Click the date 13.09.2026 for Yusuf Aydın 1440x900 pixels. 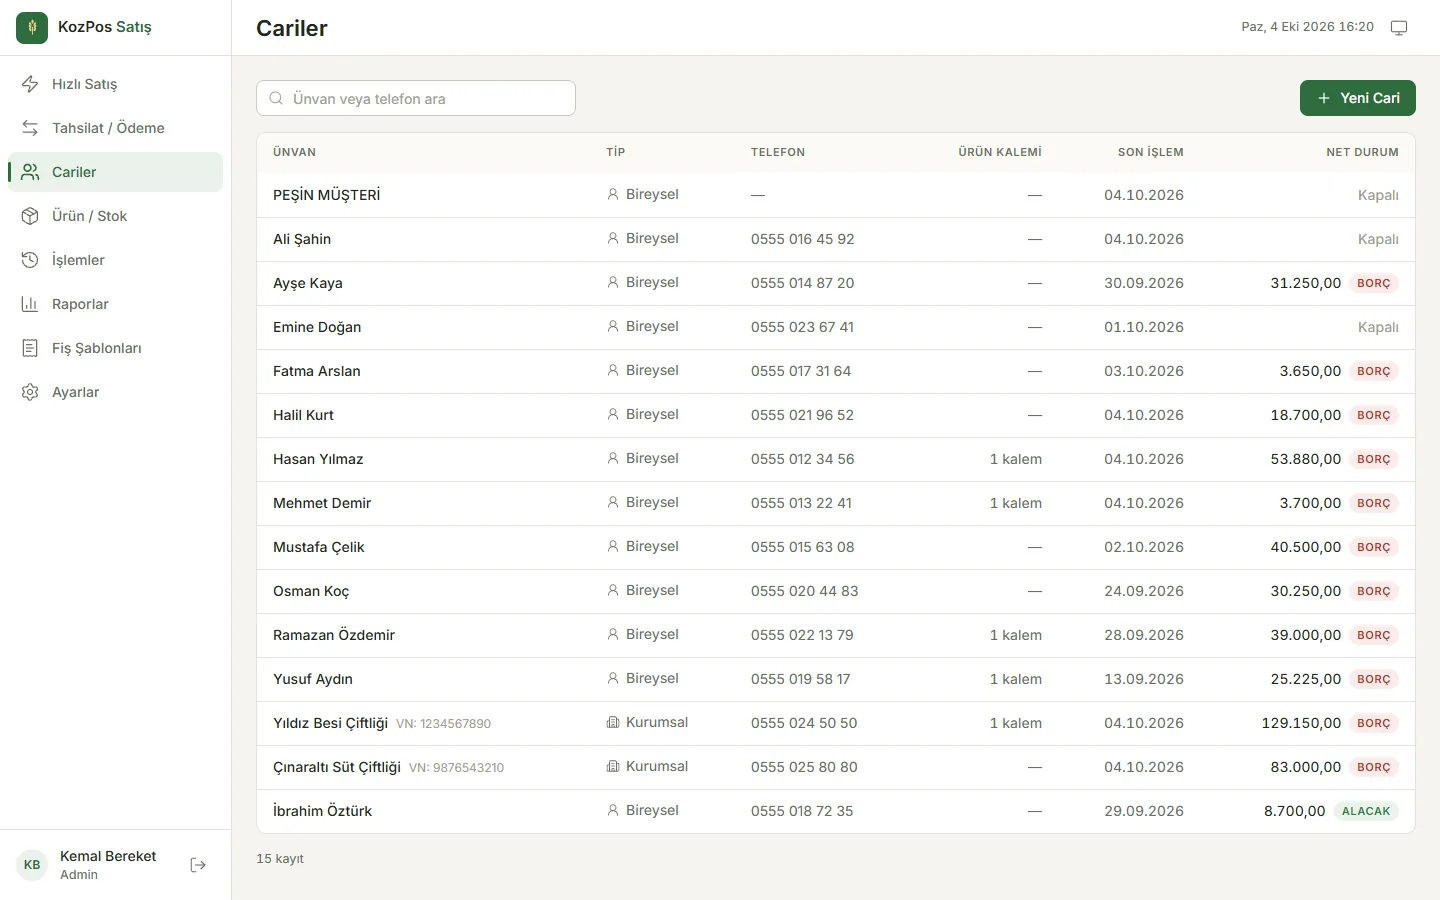(1144, 679)
